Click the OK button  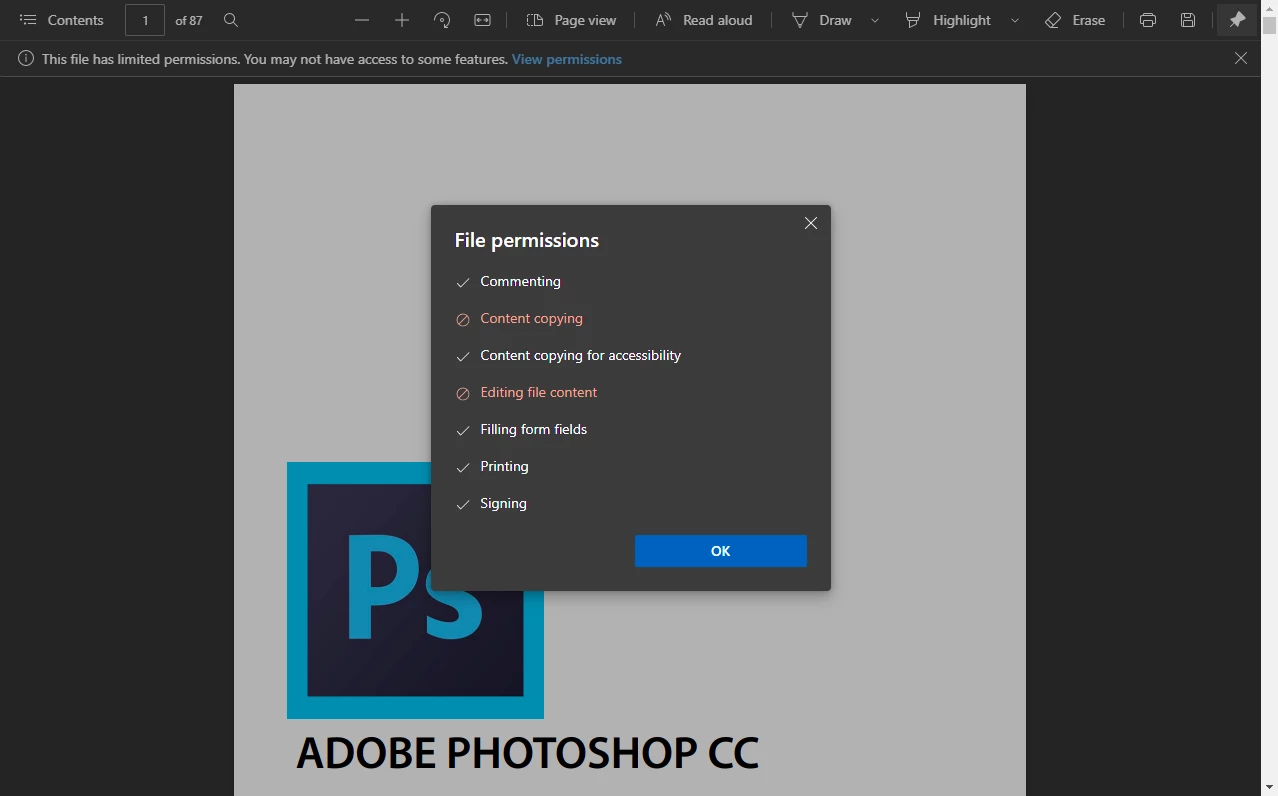click(x=720, y=551)
